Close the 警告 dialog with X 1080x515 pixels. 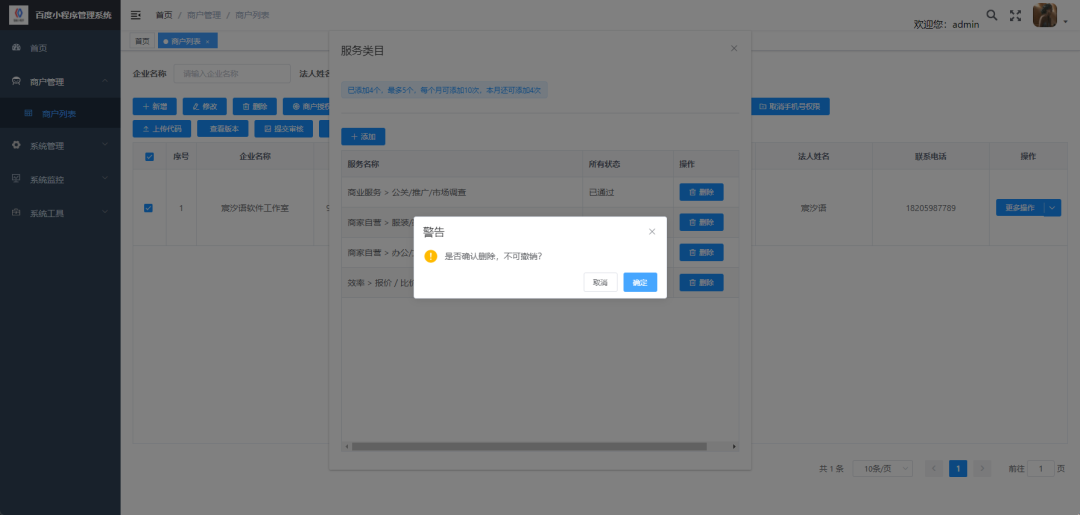click(x=652, y=231)
